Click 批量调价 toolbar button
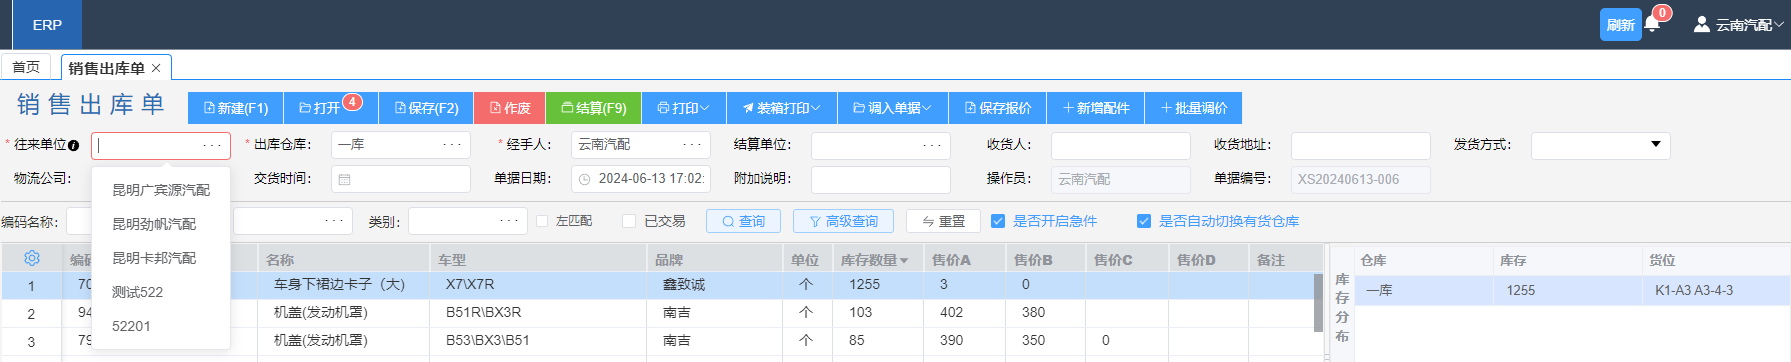 coord(1194,108)
